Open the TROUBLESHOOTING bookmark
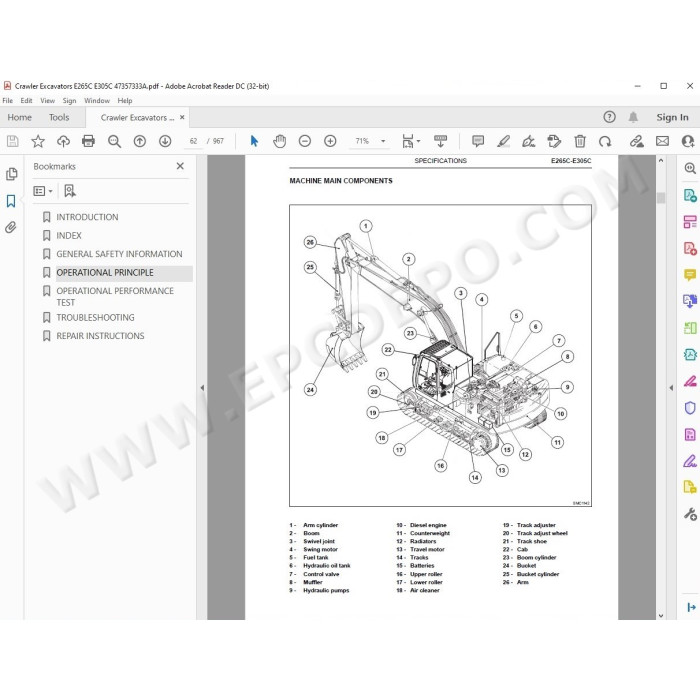Image resolution: width=700 pixels, height=700 pixels. 95,317
